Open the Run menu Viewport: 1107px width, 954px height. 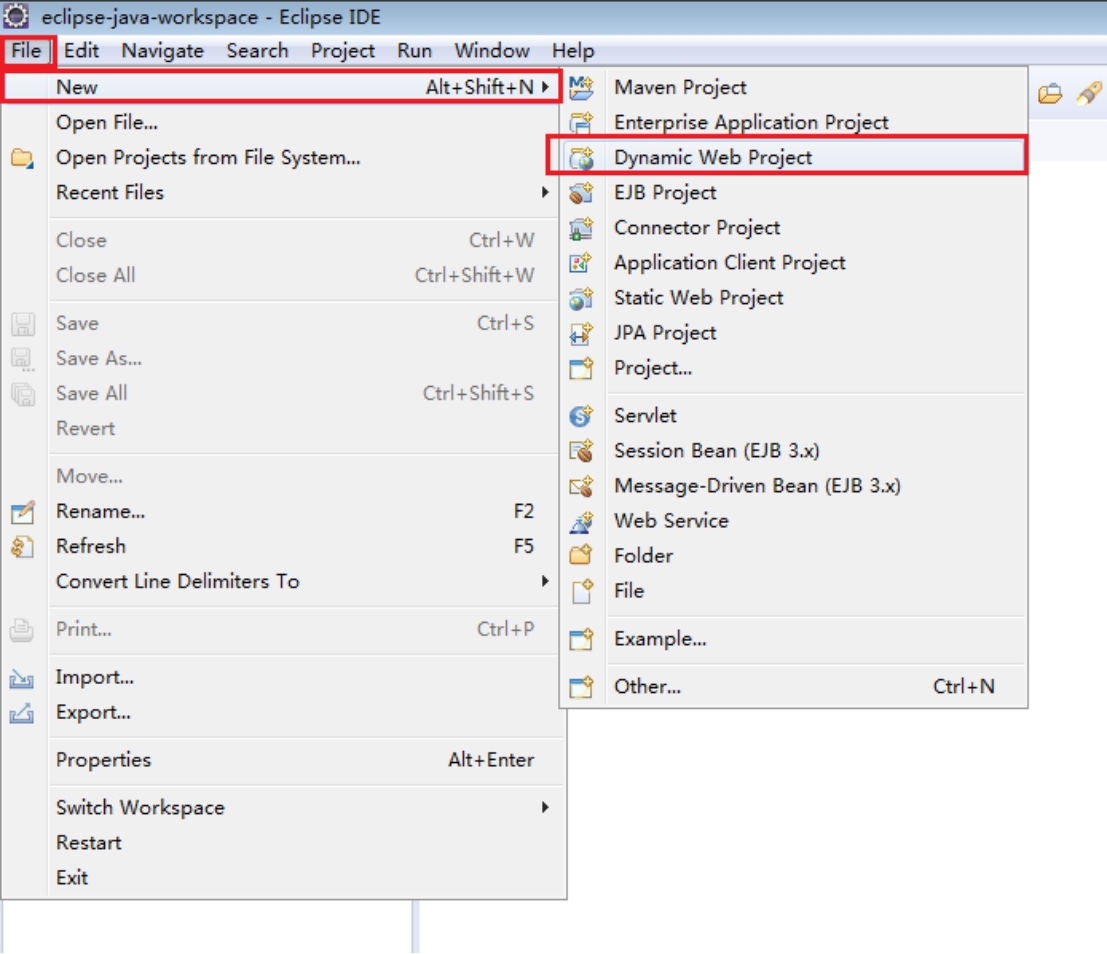tap(414, 51)
